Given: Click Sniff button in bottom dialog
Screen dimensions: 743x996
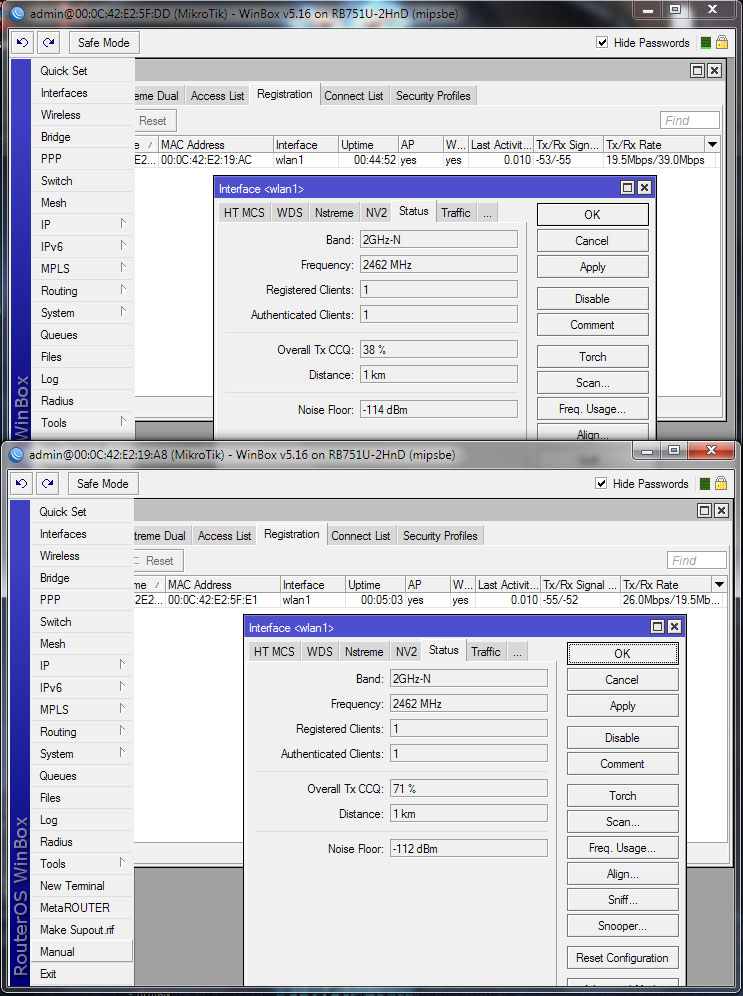Looking at the screenshot, I should point(622,900).
